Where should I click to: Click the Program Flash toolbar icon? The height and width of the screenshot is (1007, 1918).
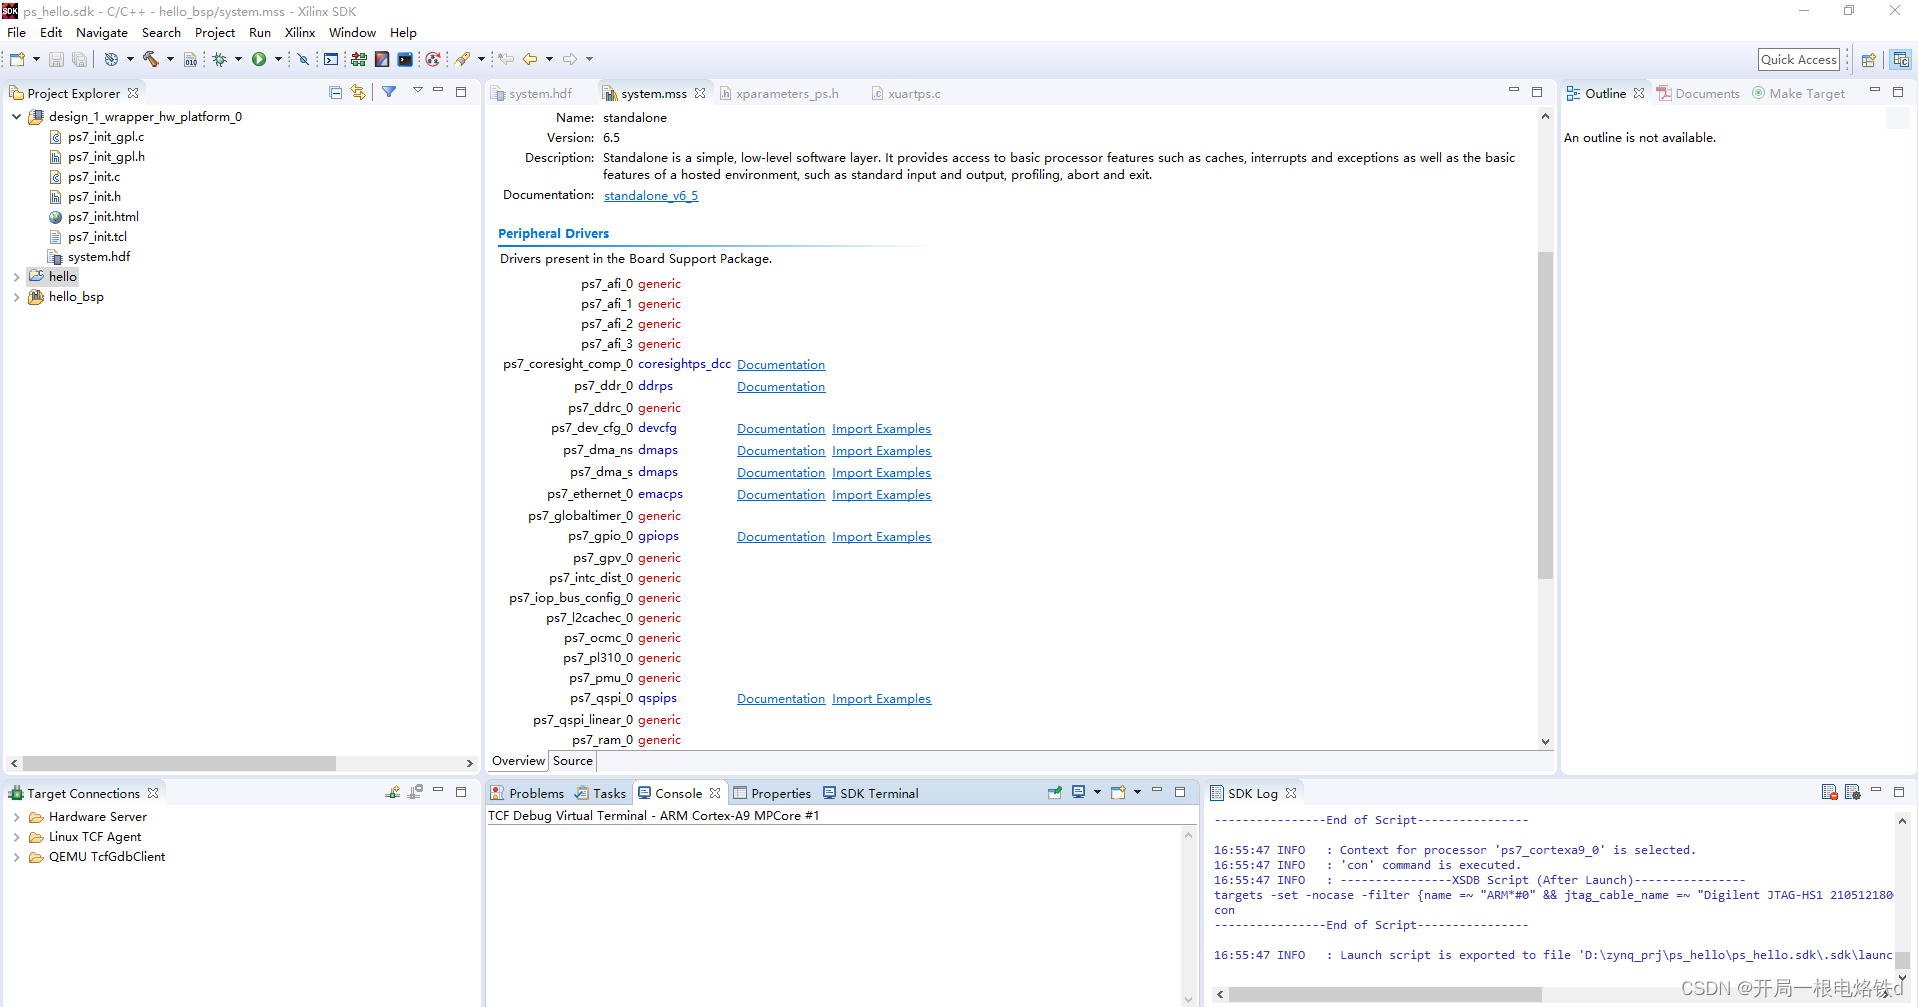(x=382, y=59)
